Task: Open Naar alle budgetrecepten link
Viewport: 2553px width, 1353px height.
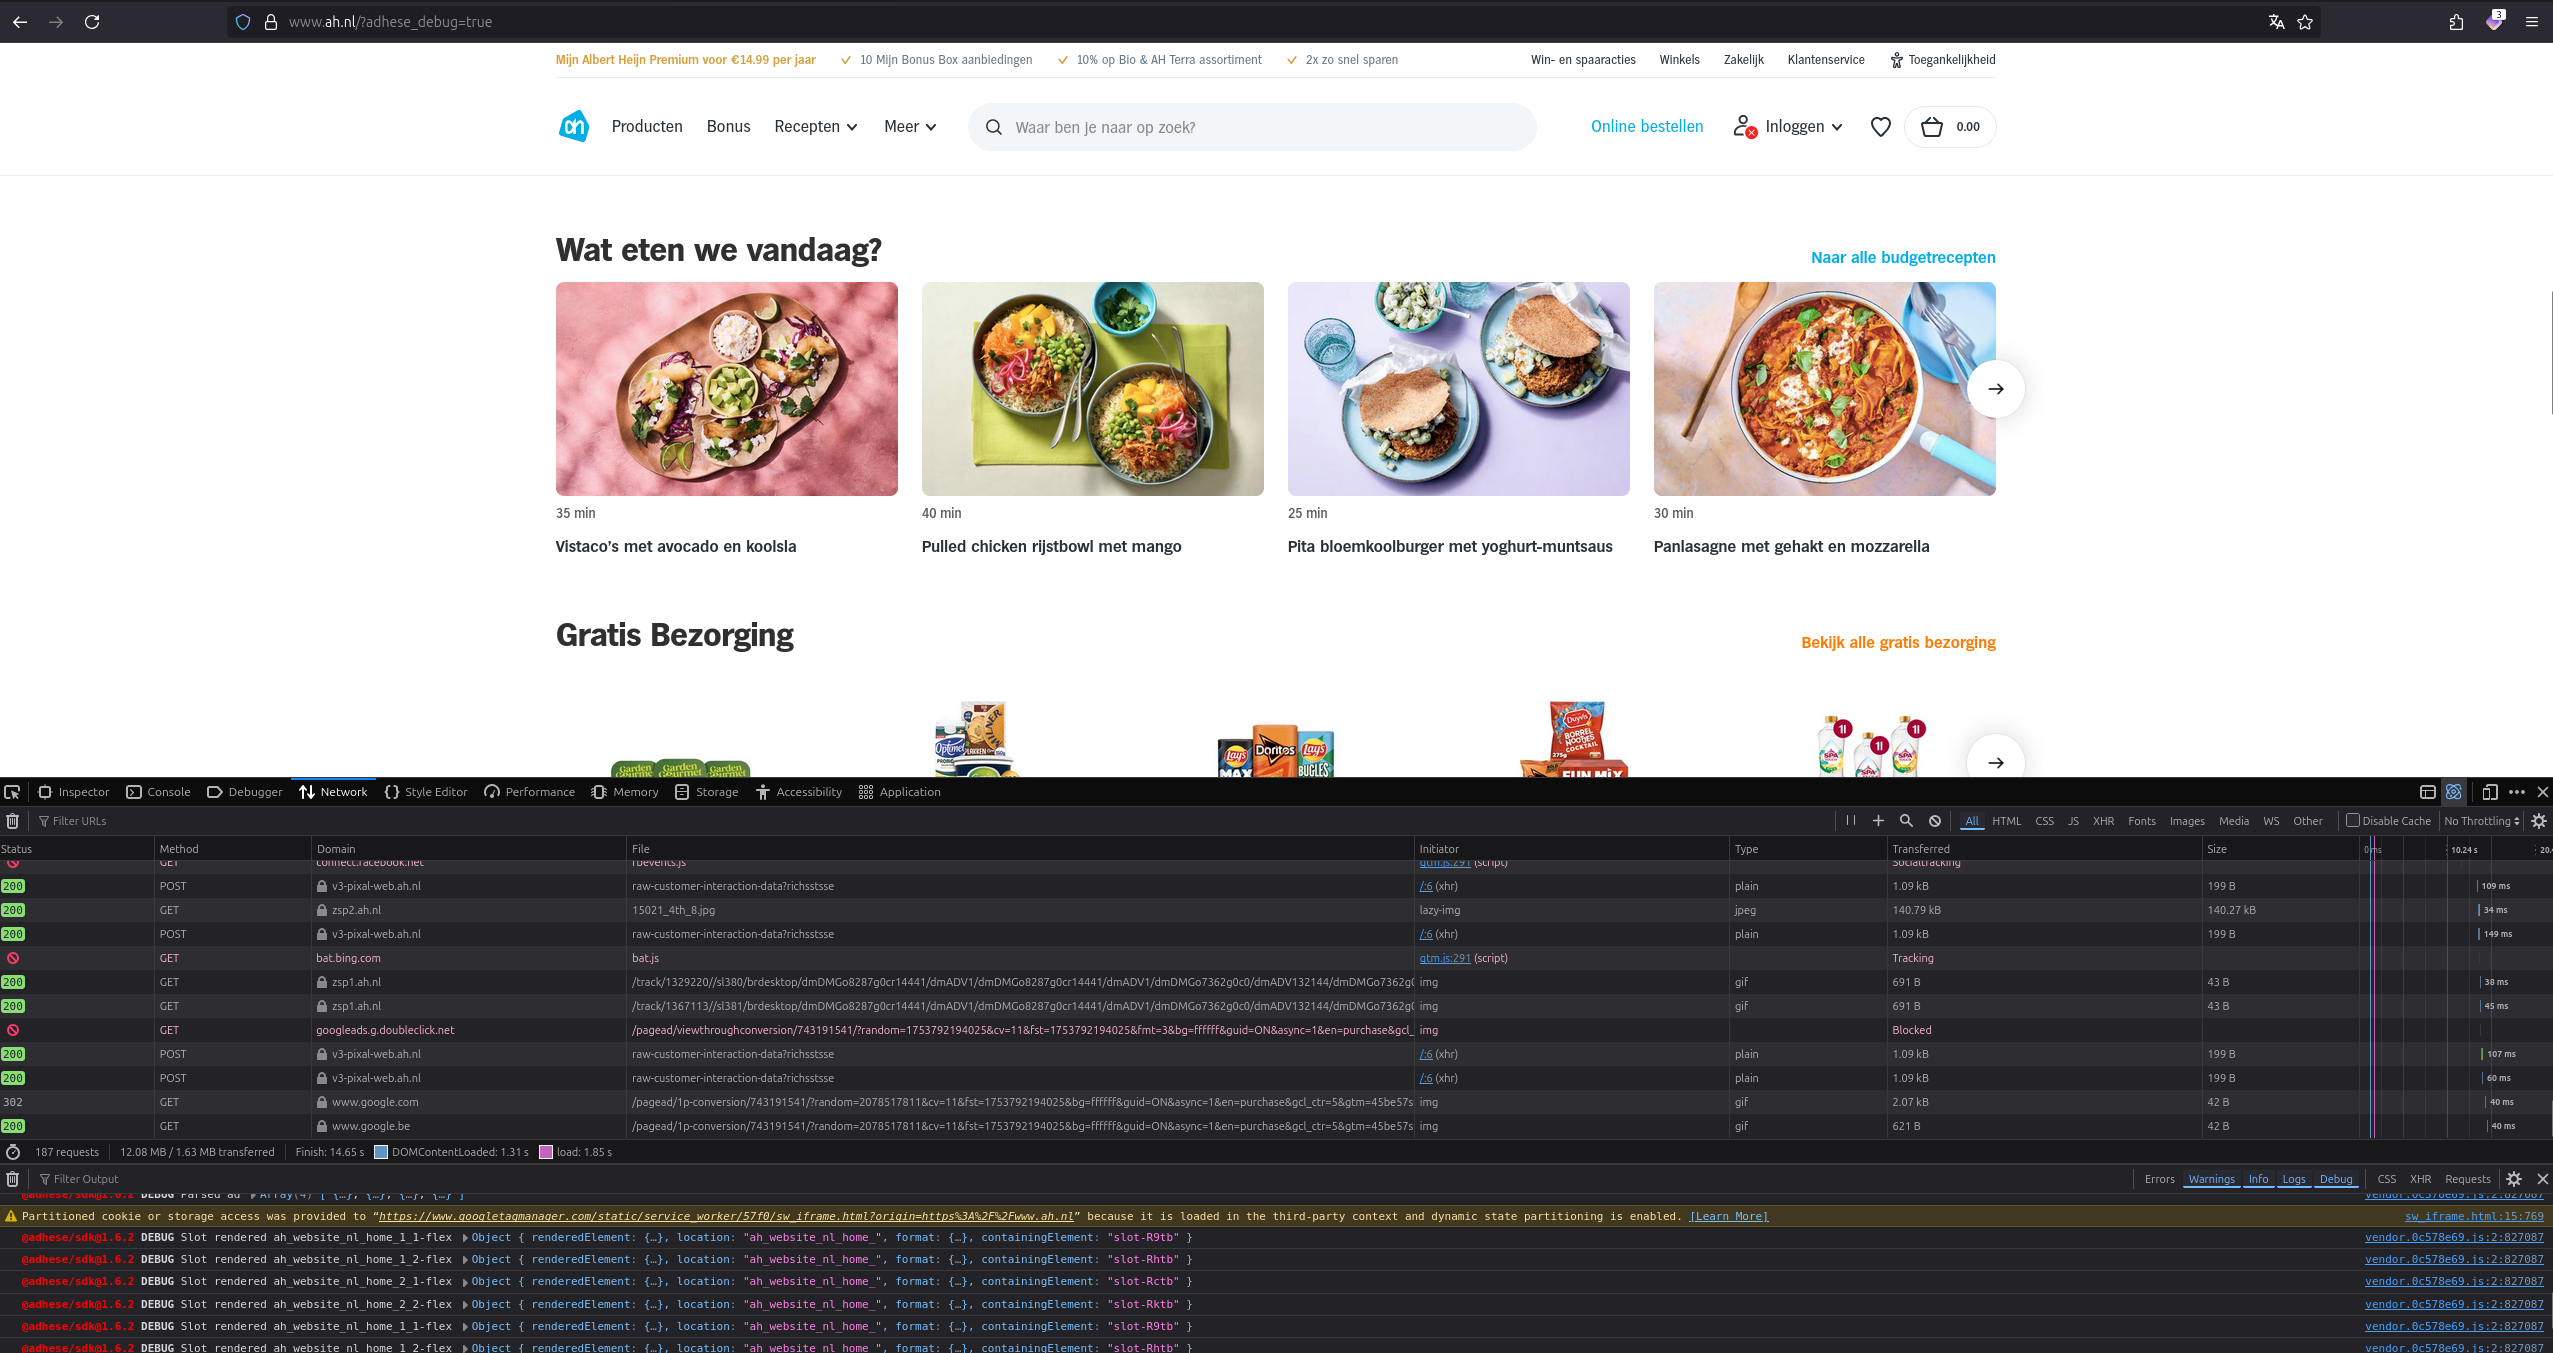Action: [1903, 257]
